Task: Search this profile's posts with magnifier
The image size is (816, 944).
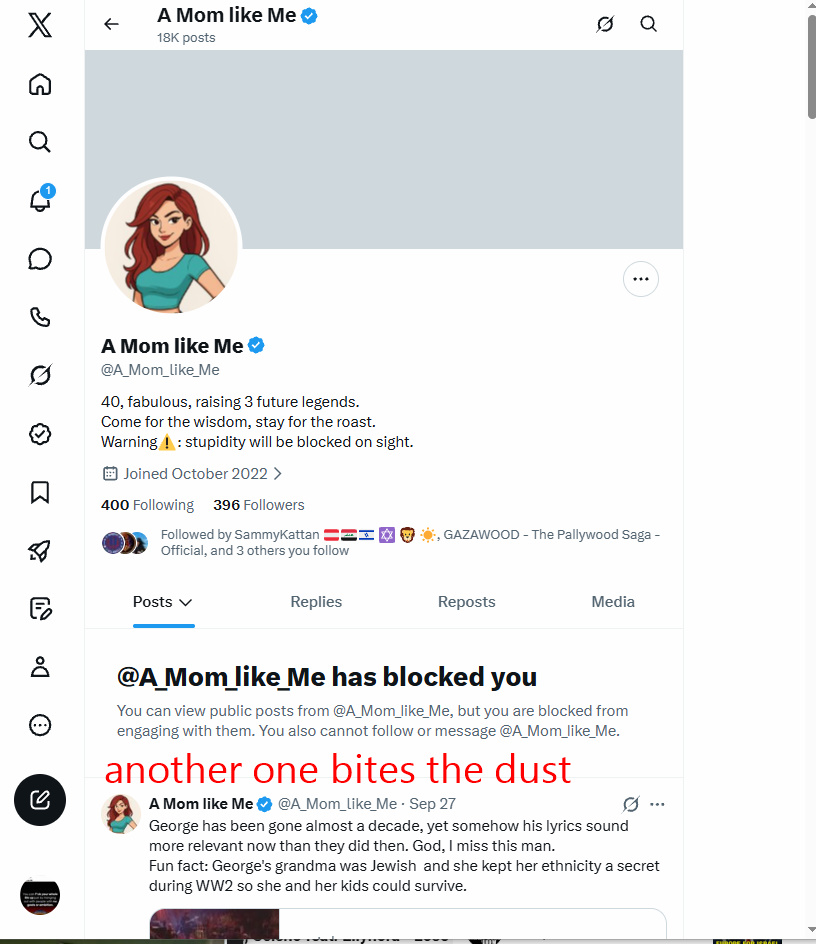Action: tap(648, 24)
